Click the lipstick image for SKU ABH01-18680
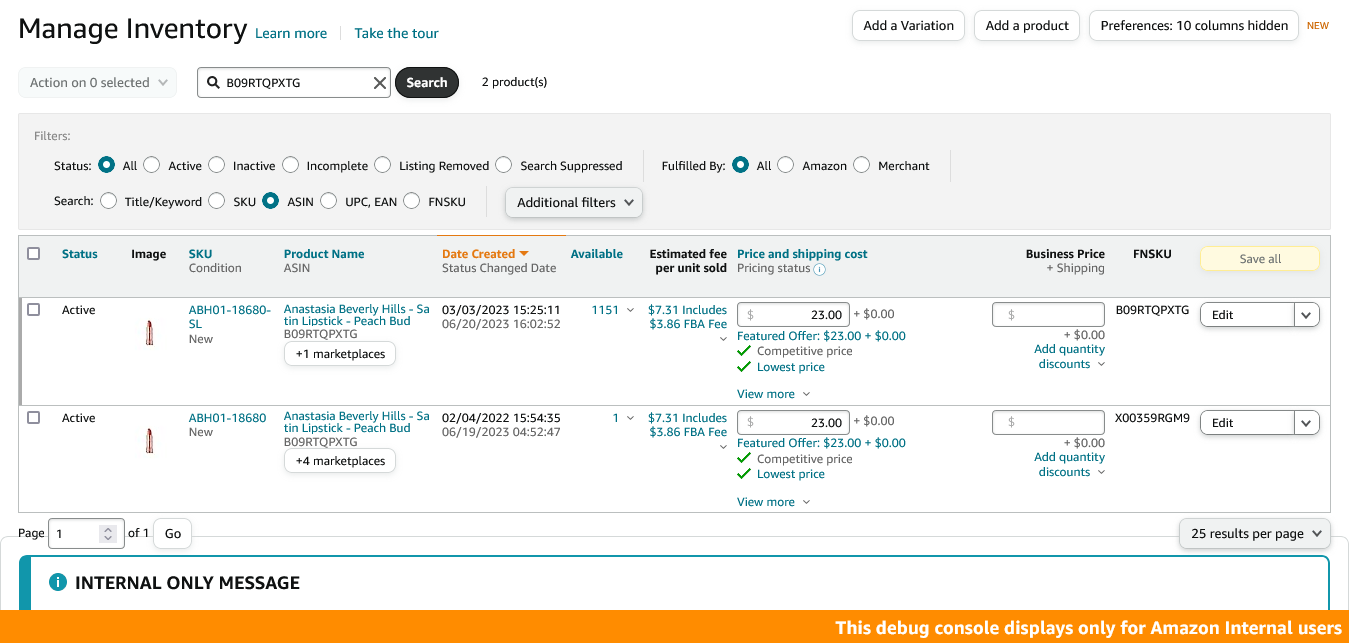 149,441
